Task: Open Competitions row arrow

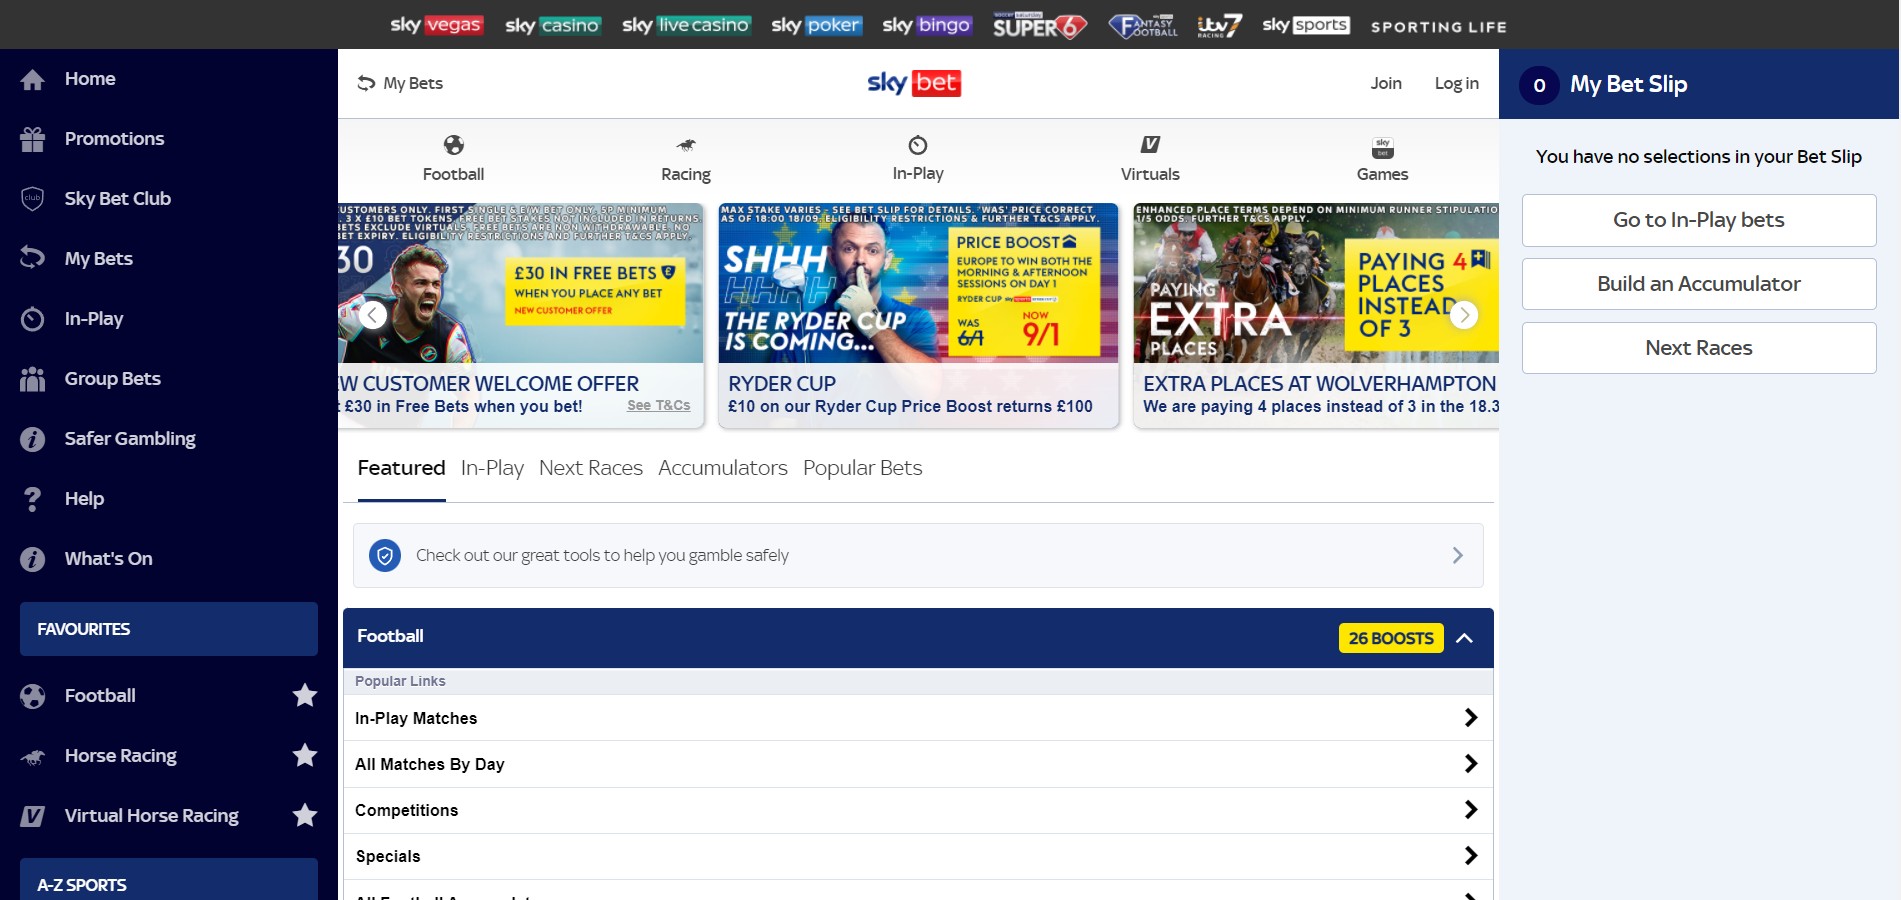Action: 1470,810
